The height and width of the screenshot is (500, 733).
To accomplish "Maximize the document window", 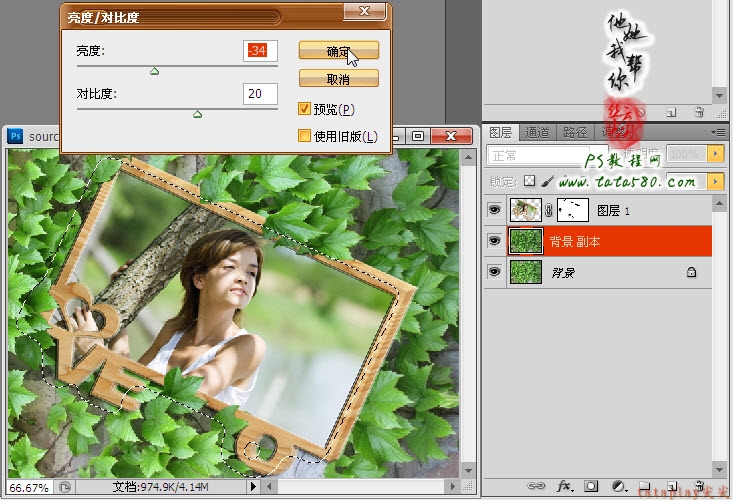I will (418, 136).
